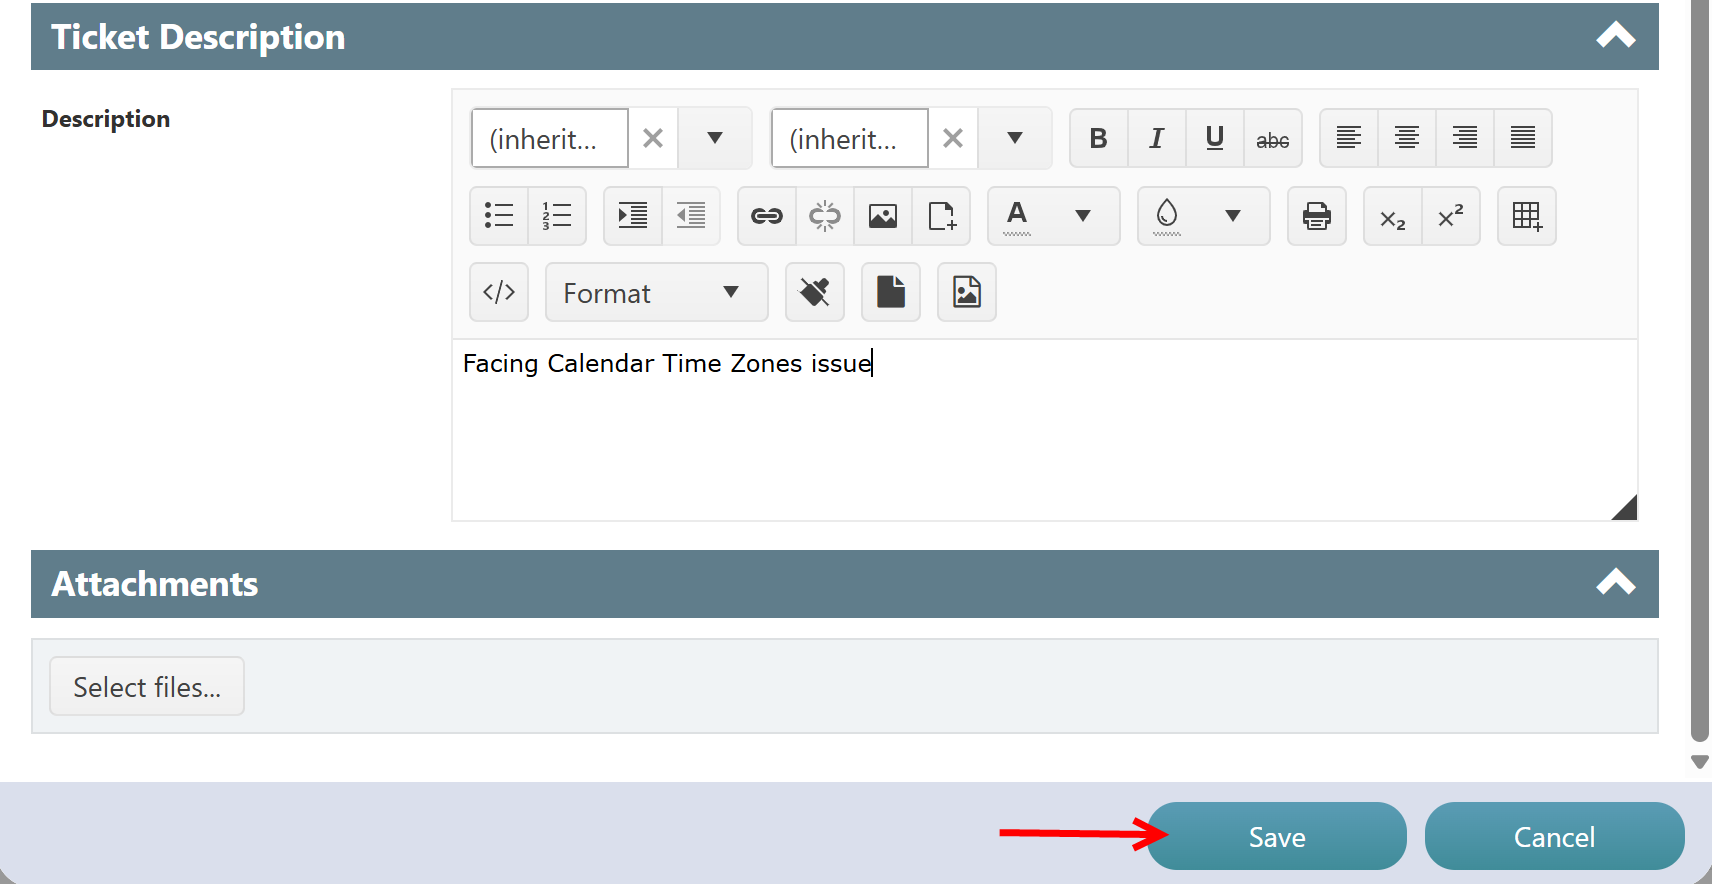Toggle strikethrough formatting
Viewport: 1712px width, 884px height.
point(1272,138)
